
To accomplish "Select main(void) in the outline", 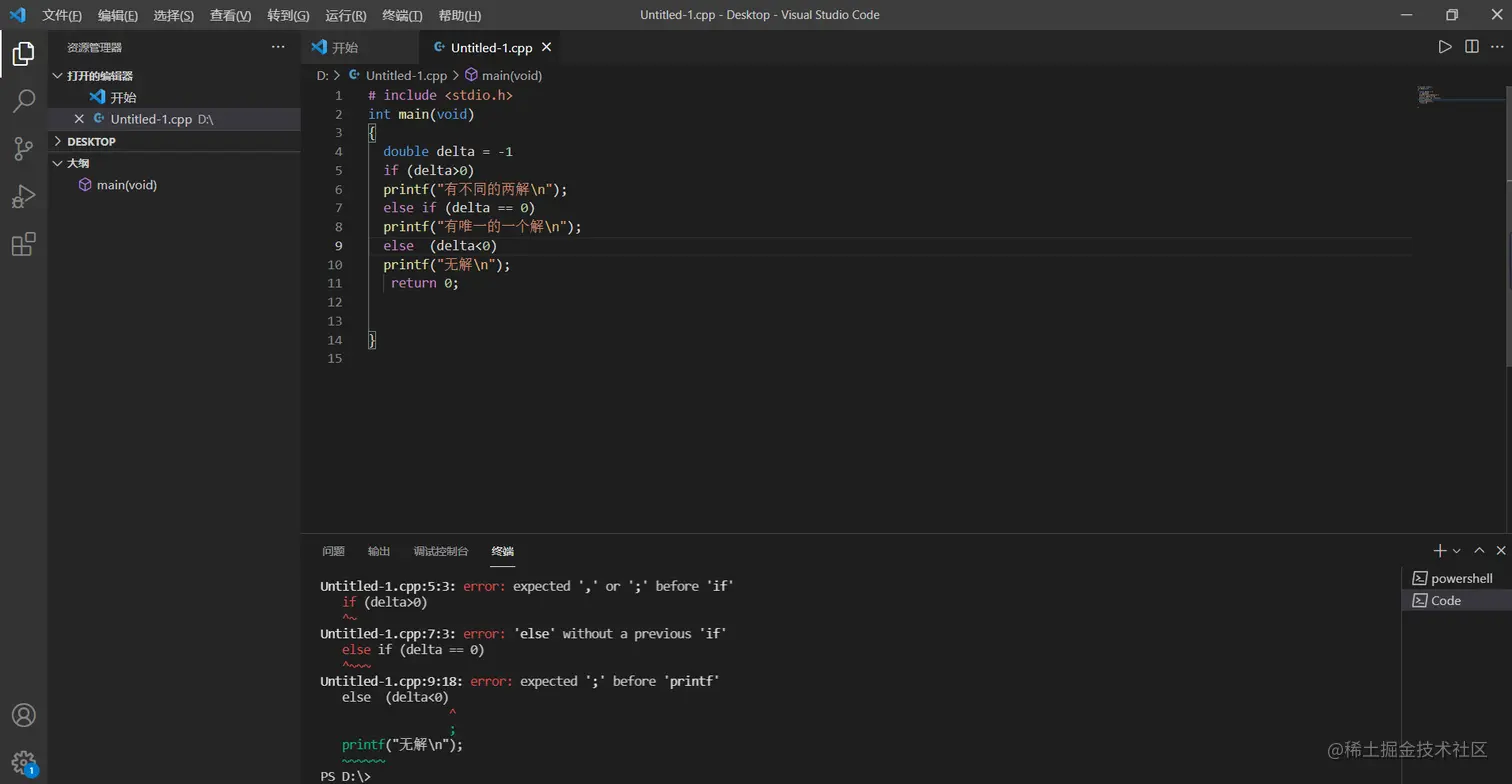I will 174,185.
